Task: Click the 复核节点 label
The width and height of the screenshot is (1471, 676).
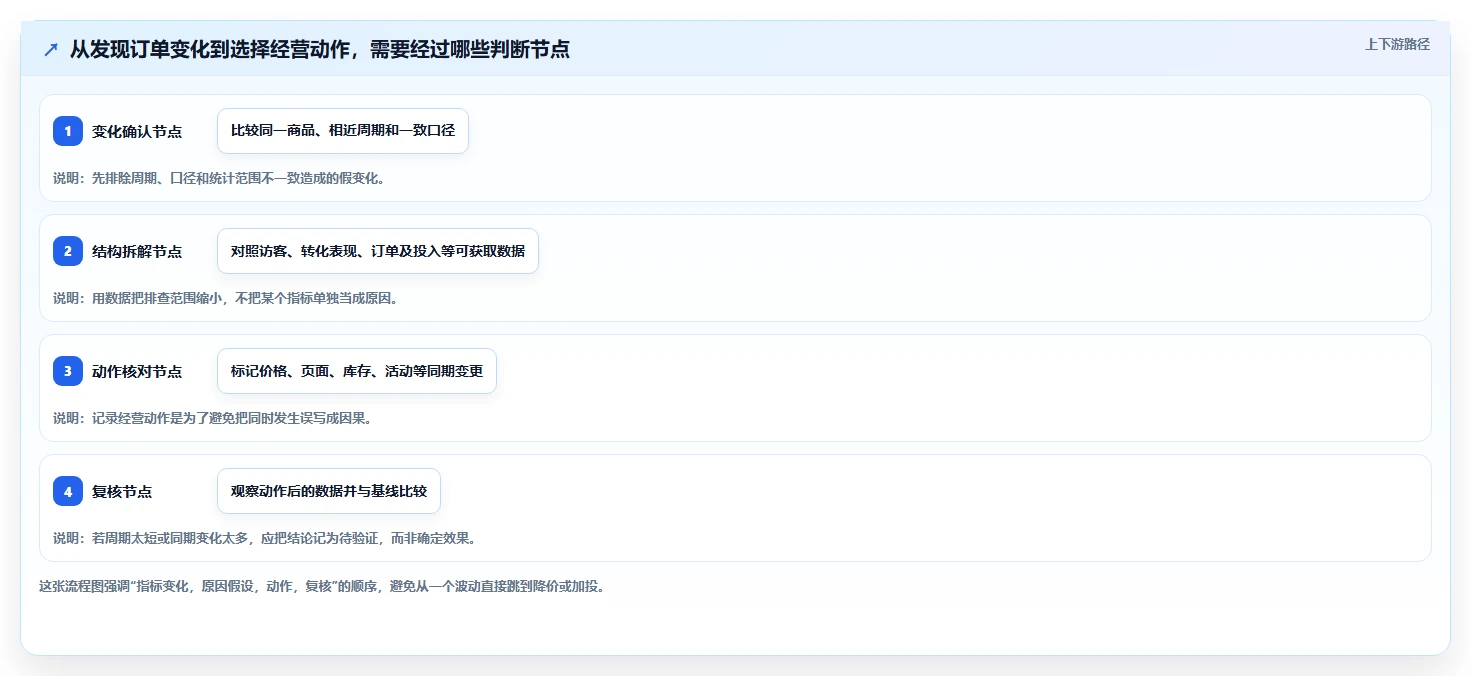Action: tap(122, 491)
